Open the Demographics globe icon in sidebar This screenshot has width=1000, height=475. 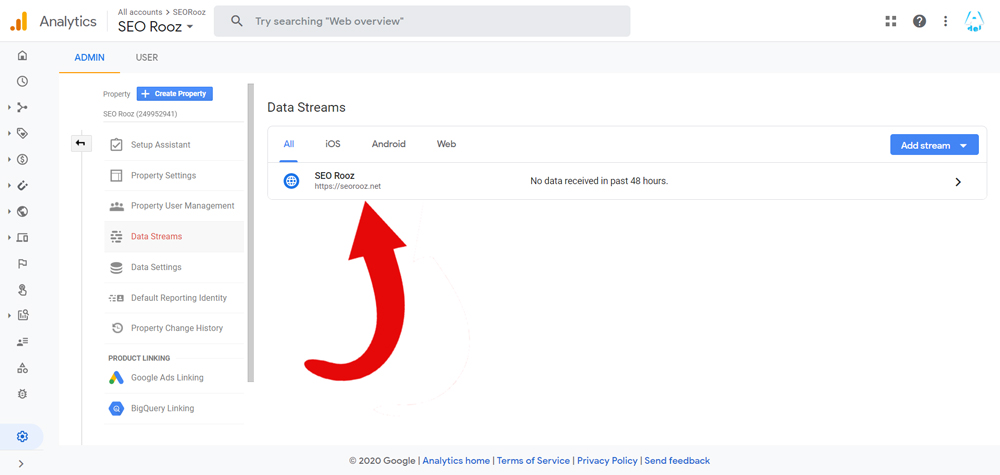click(22, 212)
